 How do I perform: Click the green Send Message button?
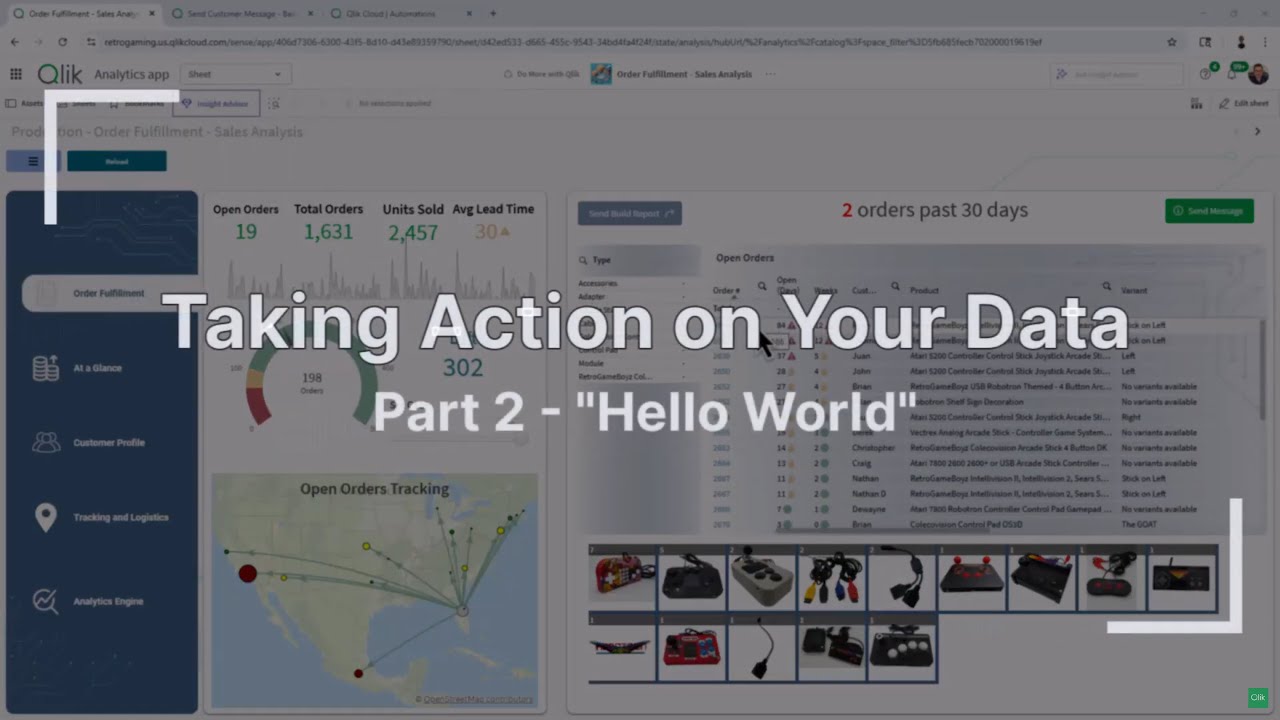pos(1209,211)
